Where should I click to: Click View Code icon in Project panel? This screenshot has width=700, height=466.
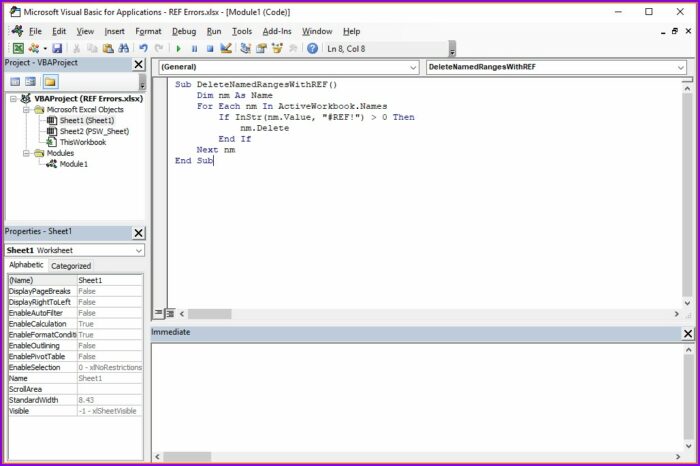pyautogui.click(x=15, y=82)
